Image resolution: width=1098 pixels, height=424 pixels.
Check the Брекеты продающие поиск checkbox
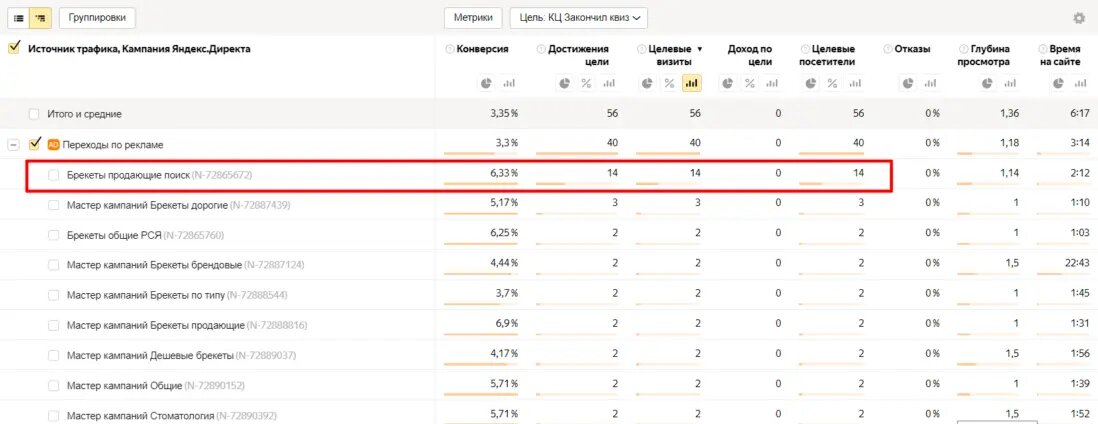53,175
